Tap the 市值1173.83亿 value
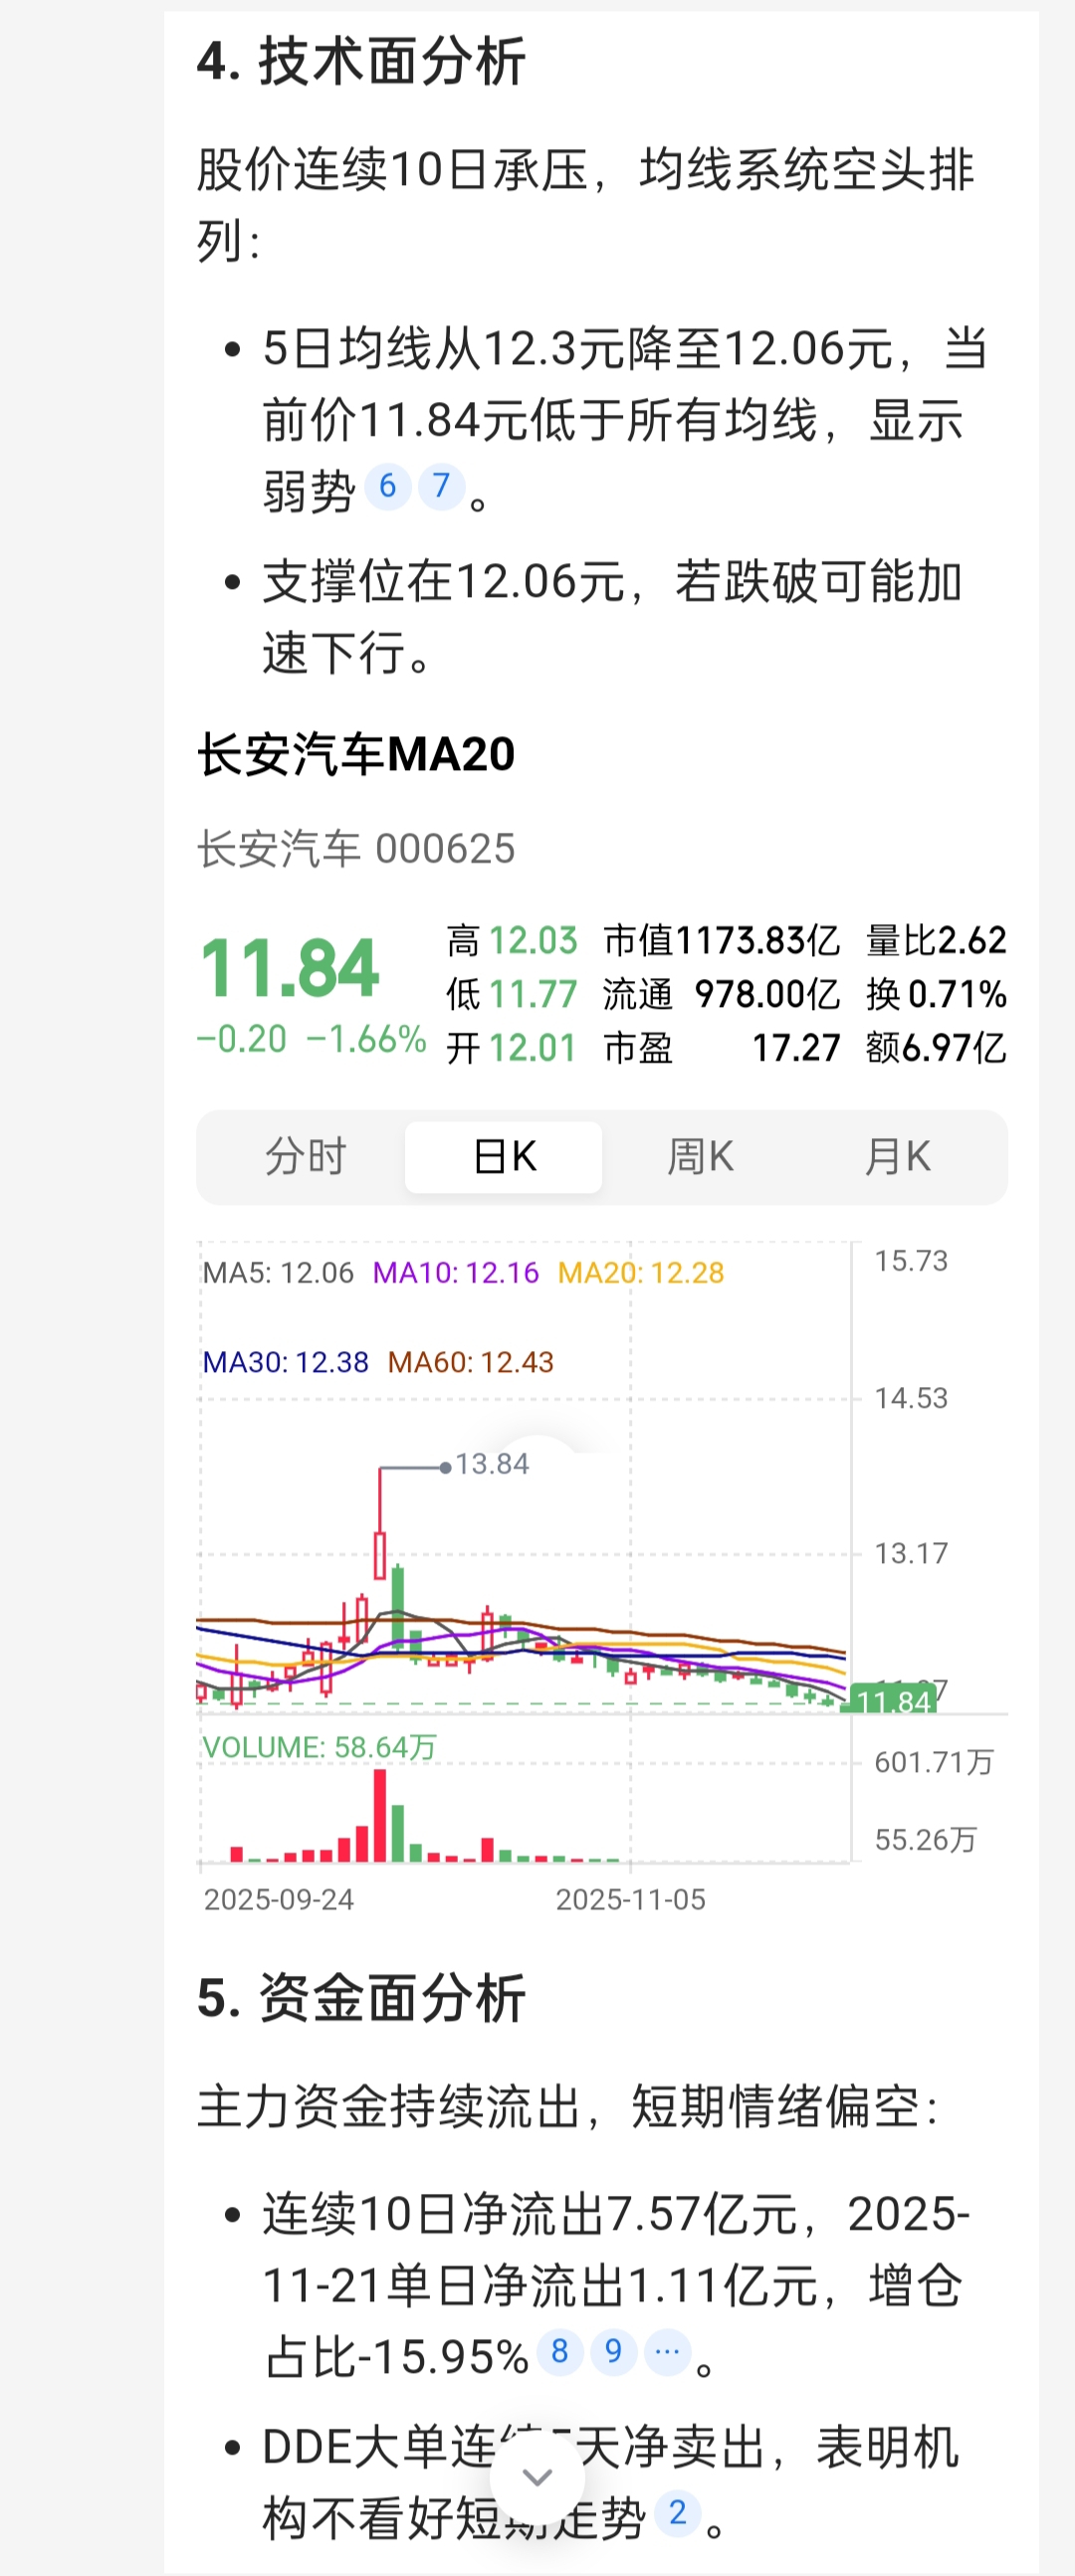Image resolution: width=1075 pixels, height=2576 pixels. click(722, 941)
